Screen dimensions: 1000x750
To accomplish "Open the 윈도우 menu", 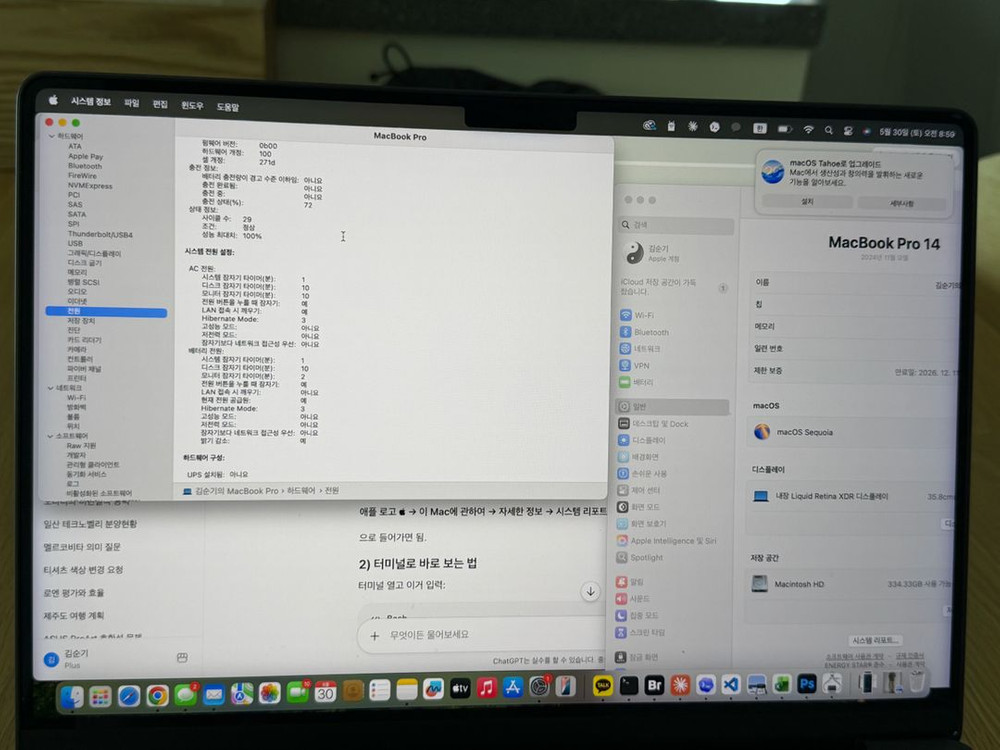I will (192, 105).
